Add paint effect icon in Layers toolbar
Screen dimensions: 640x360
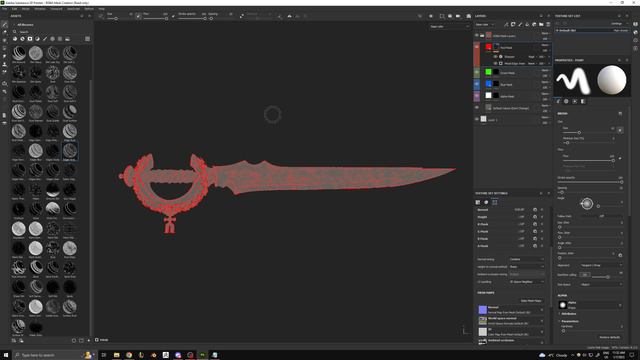click(x=506, y=24)
